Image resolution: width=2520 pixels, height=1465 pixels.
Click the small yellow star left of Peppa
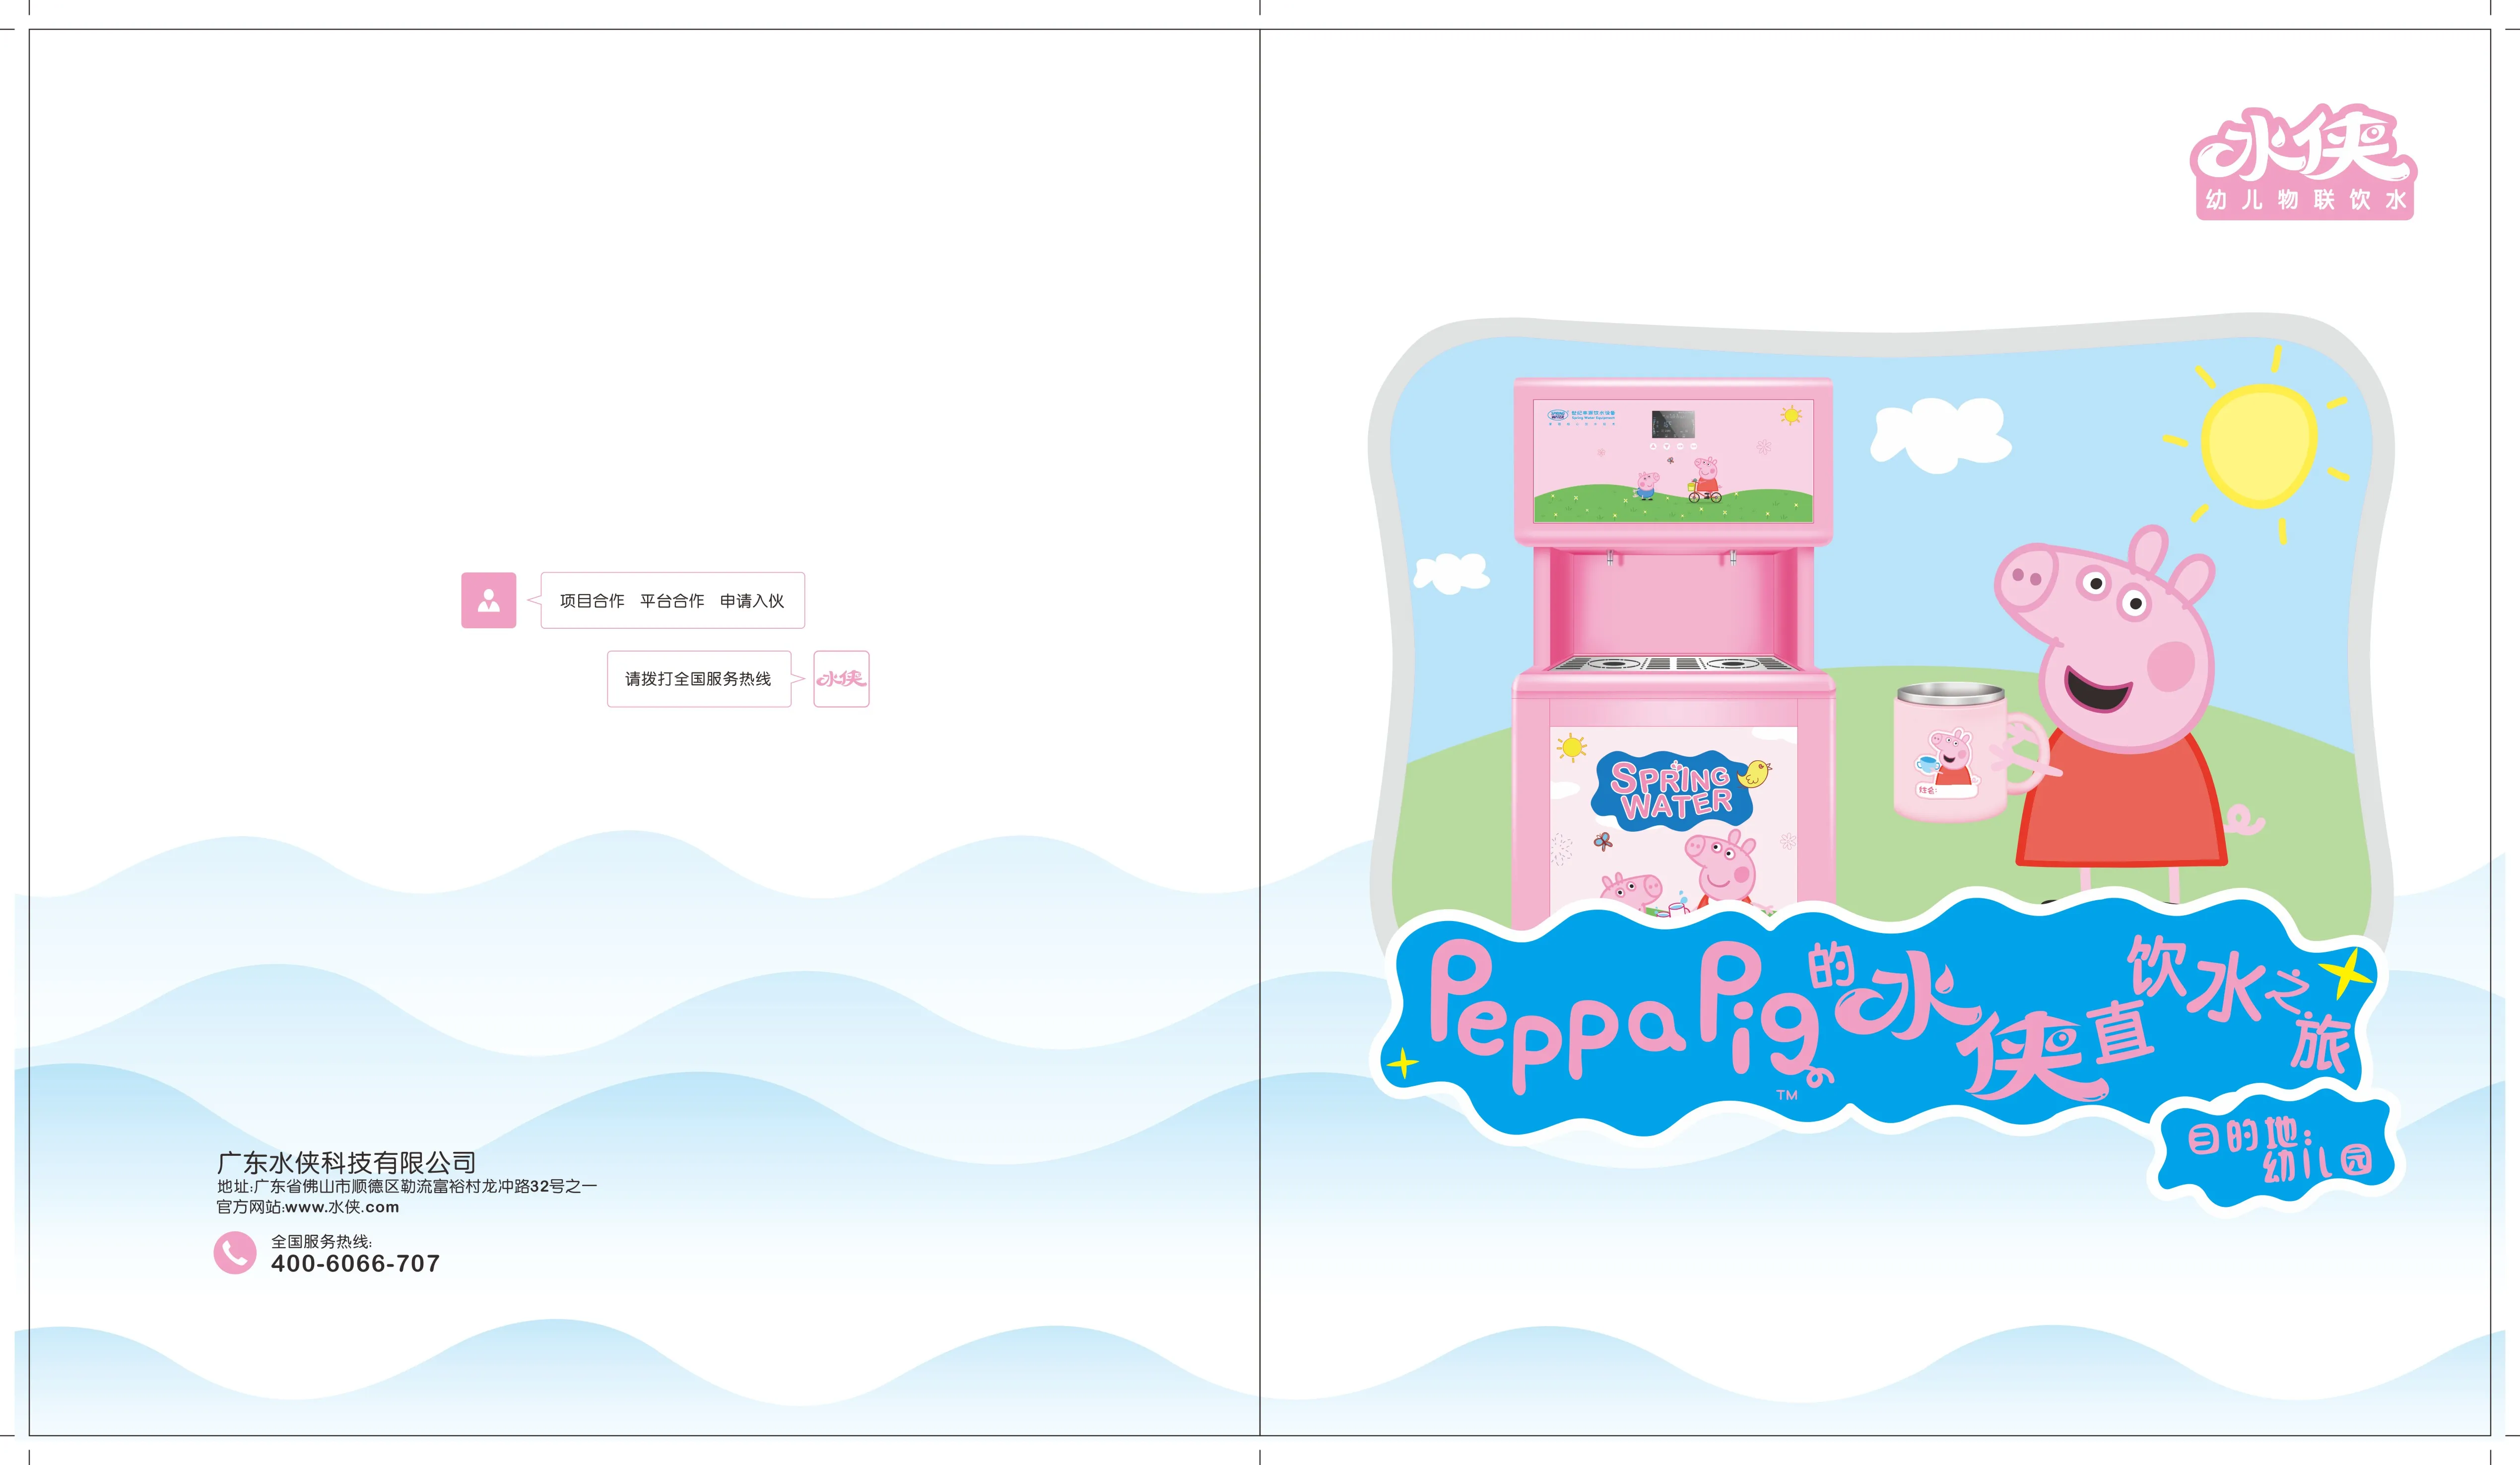click(x=1403, y=1063)
